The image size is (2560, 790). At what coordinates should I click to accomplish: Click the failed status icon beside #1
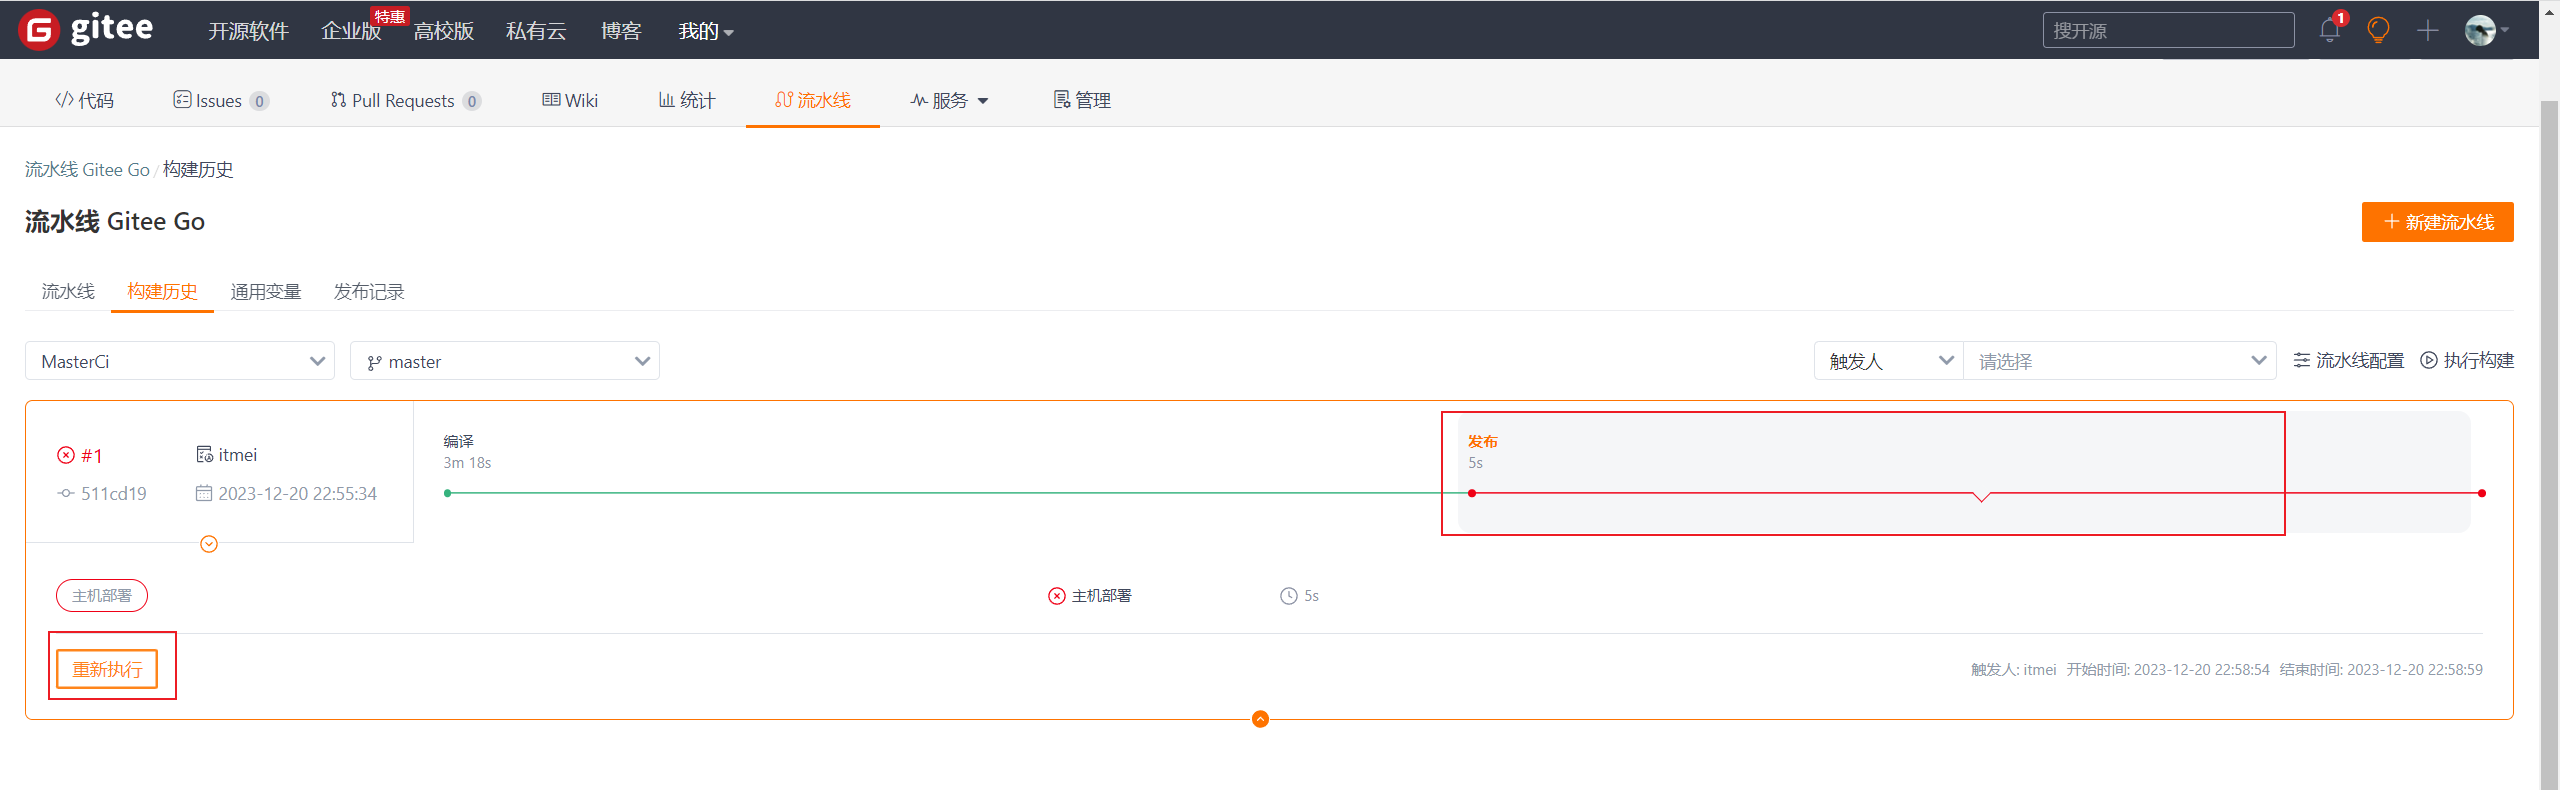coord(66,455)
